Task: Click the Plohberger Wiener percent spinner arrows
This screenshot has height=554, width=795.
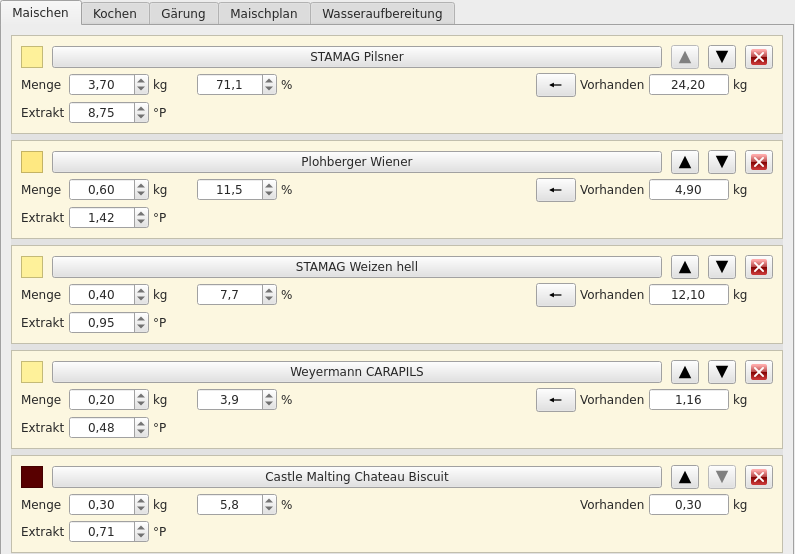Action: (269, 190)
